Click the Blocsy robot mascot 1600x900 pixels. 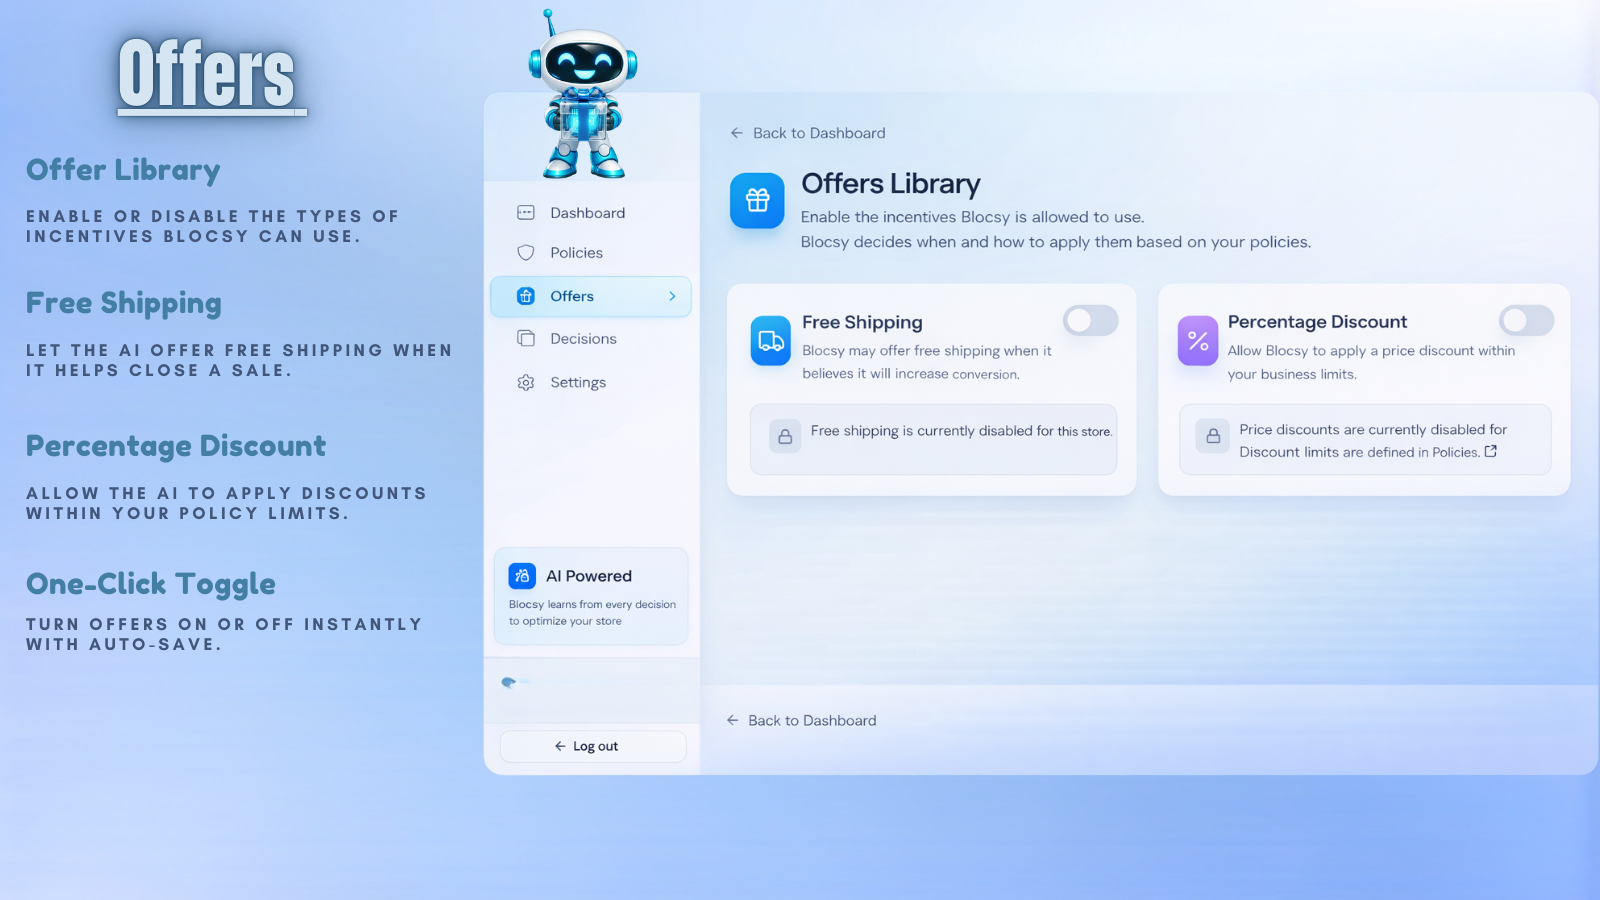[583, 95]
